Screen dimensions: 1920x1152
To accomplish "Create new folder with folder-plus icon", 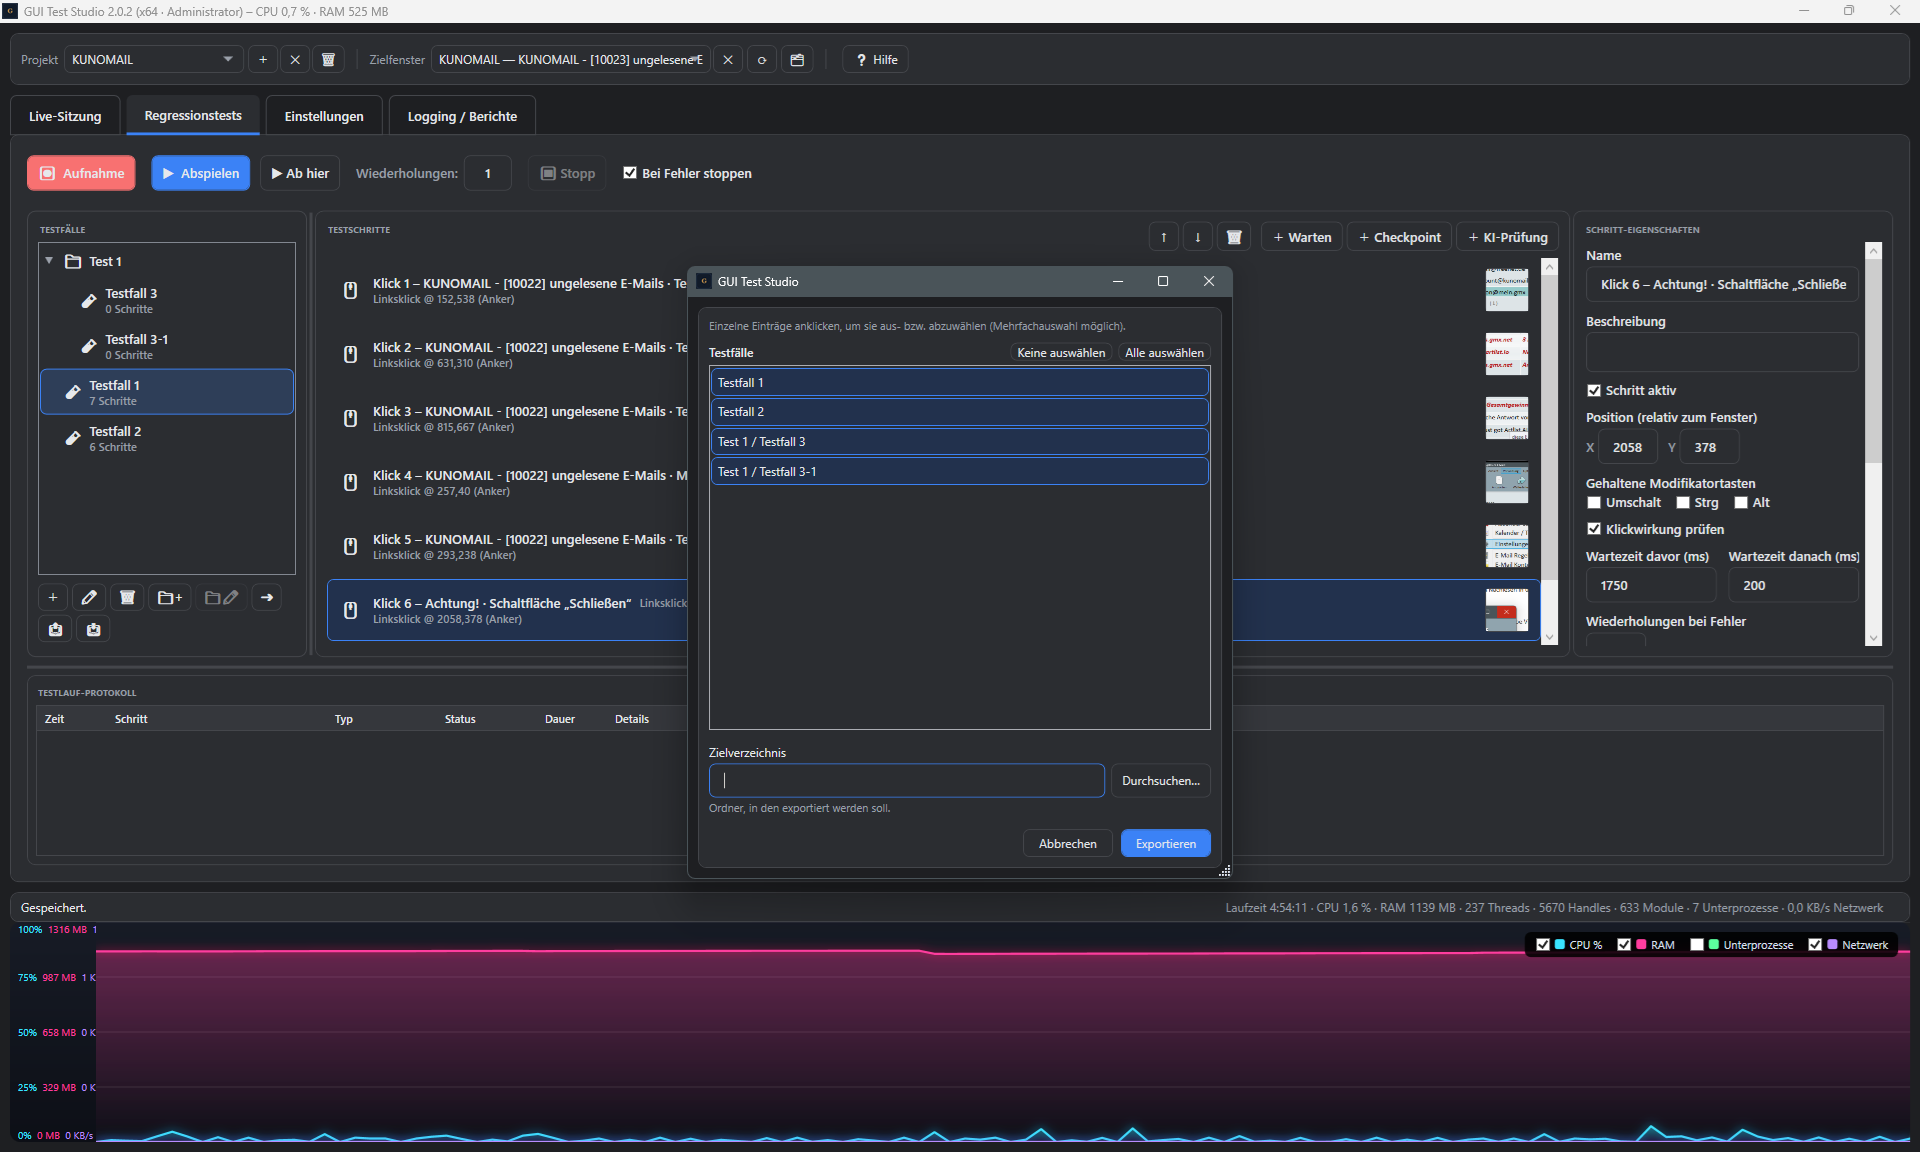I will click(170, 598).
